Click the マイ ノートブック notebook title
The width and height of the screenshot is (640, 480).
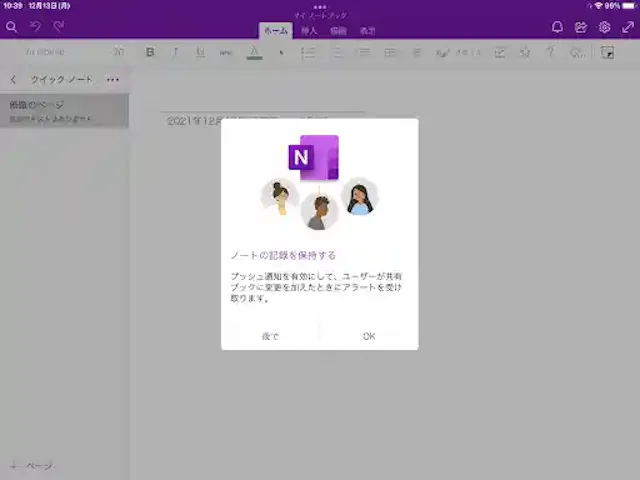click(x=320, y=16)
